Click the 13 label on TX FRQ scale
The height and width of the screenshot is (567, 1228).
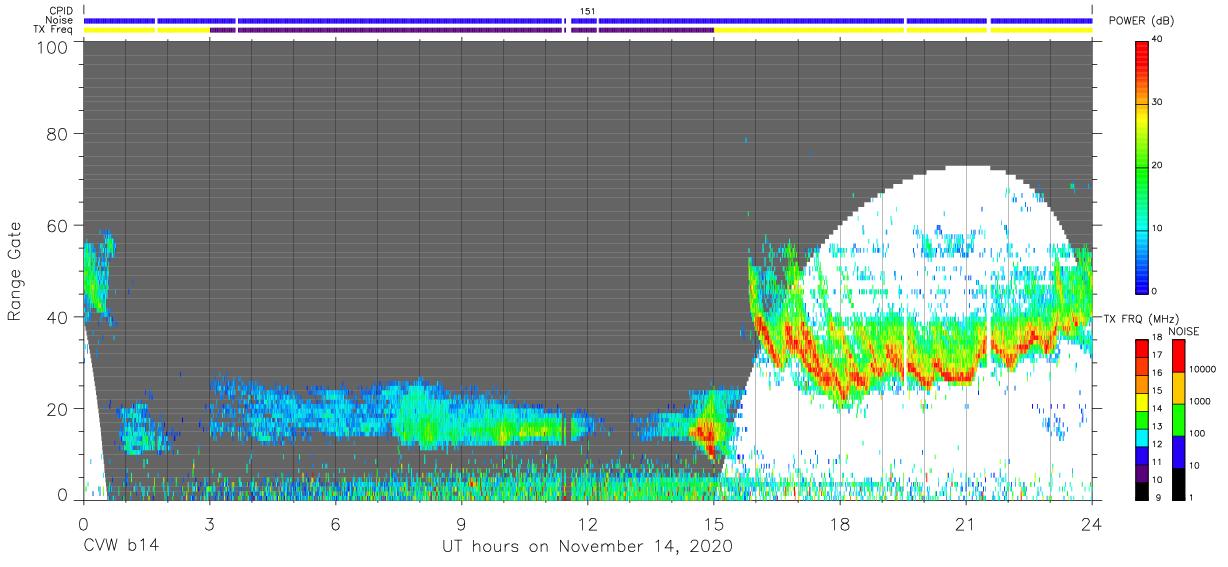point(1158,426)
